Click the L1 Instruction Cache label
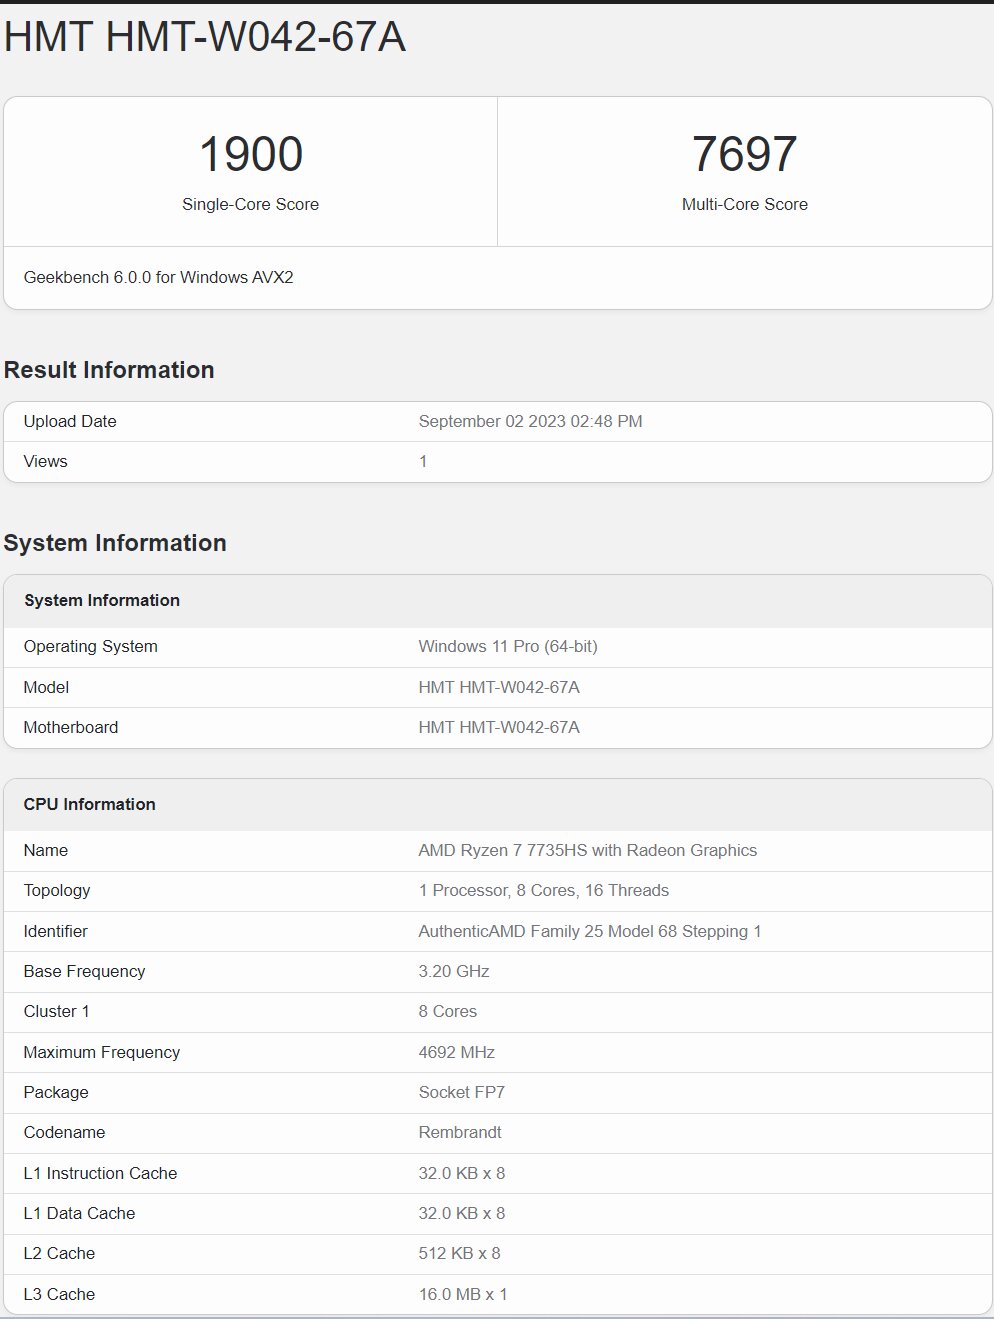The image size is (994, 1319). [x=101, y=1173]
